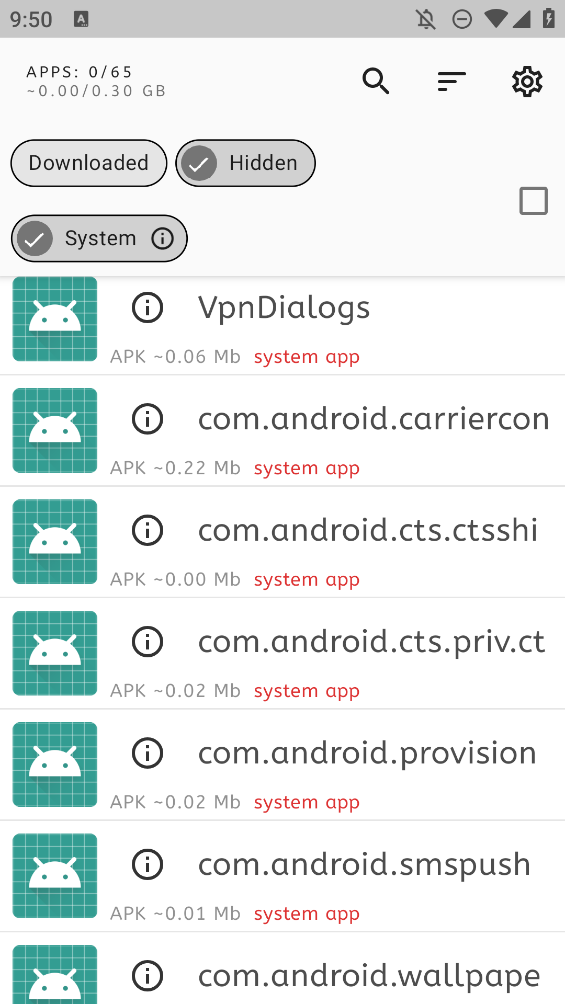
Task: Open info icon for com.android.cts.priv.ct
Action: 147,642
